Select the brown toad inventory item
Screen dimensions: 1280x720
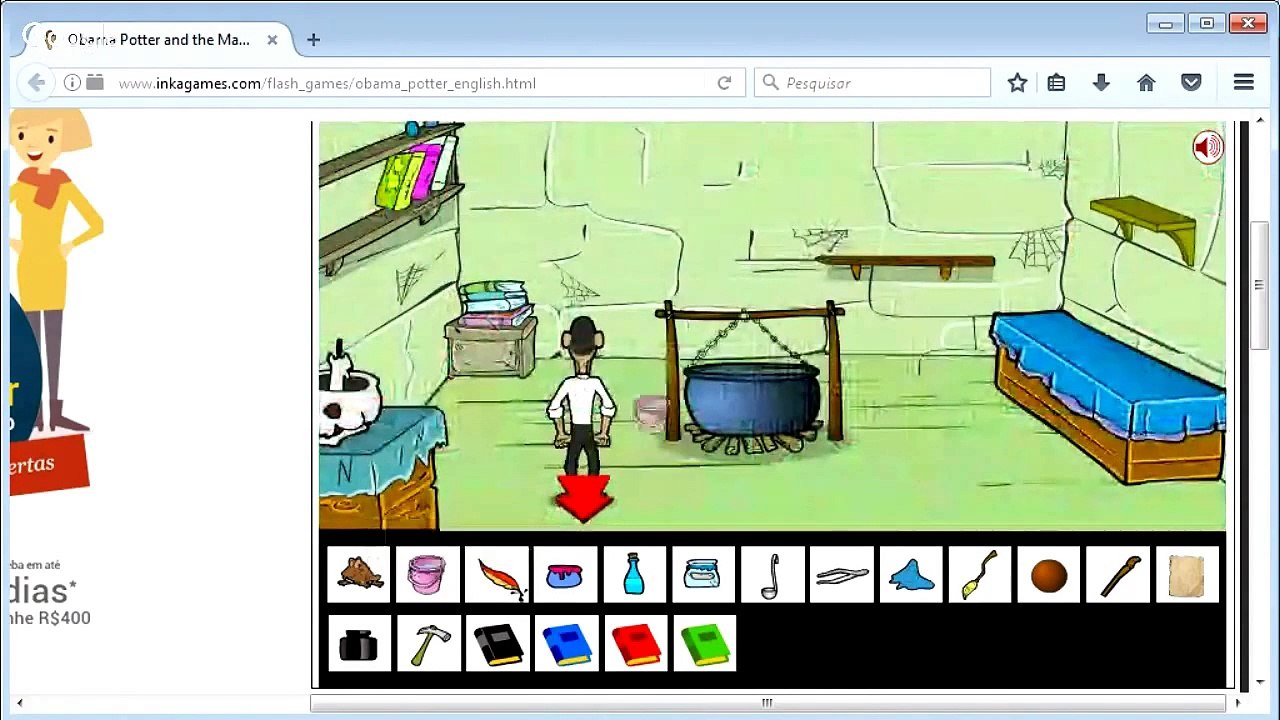click(x=359, y=574)
